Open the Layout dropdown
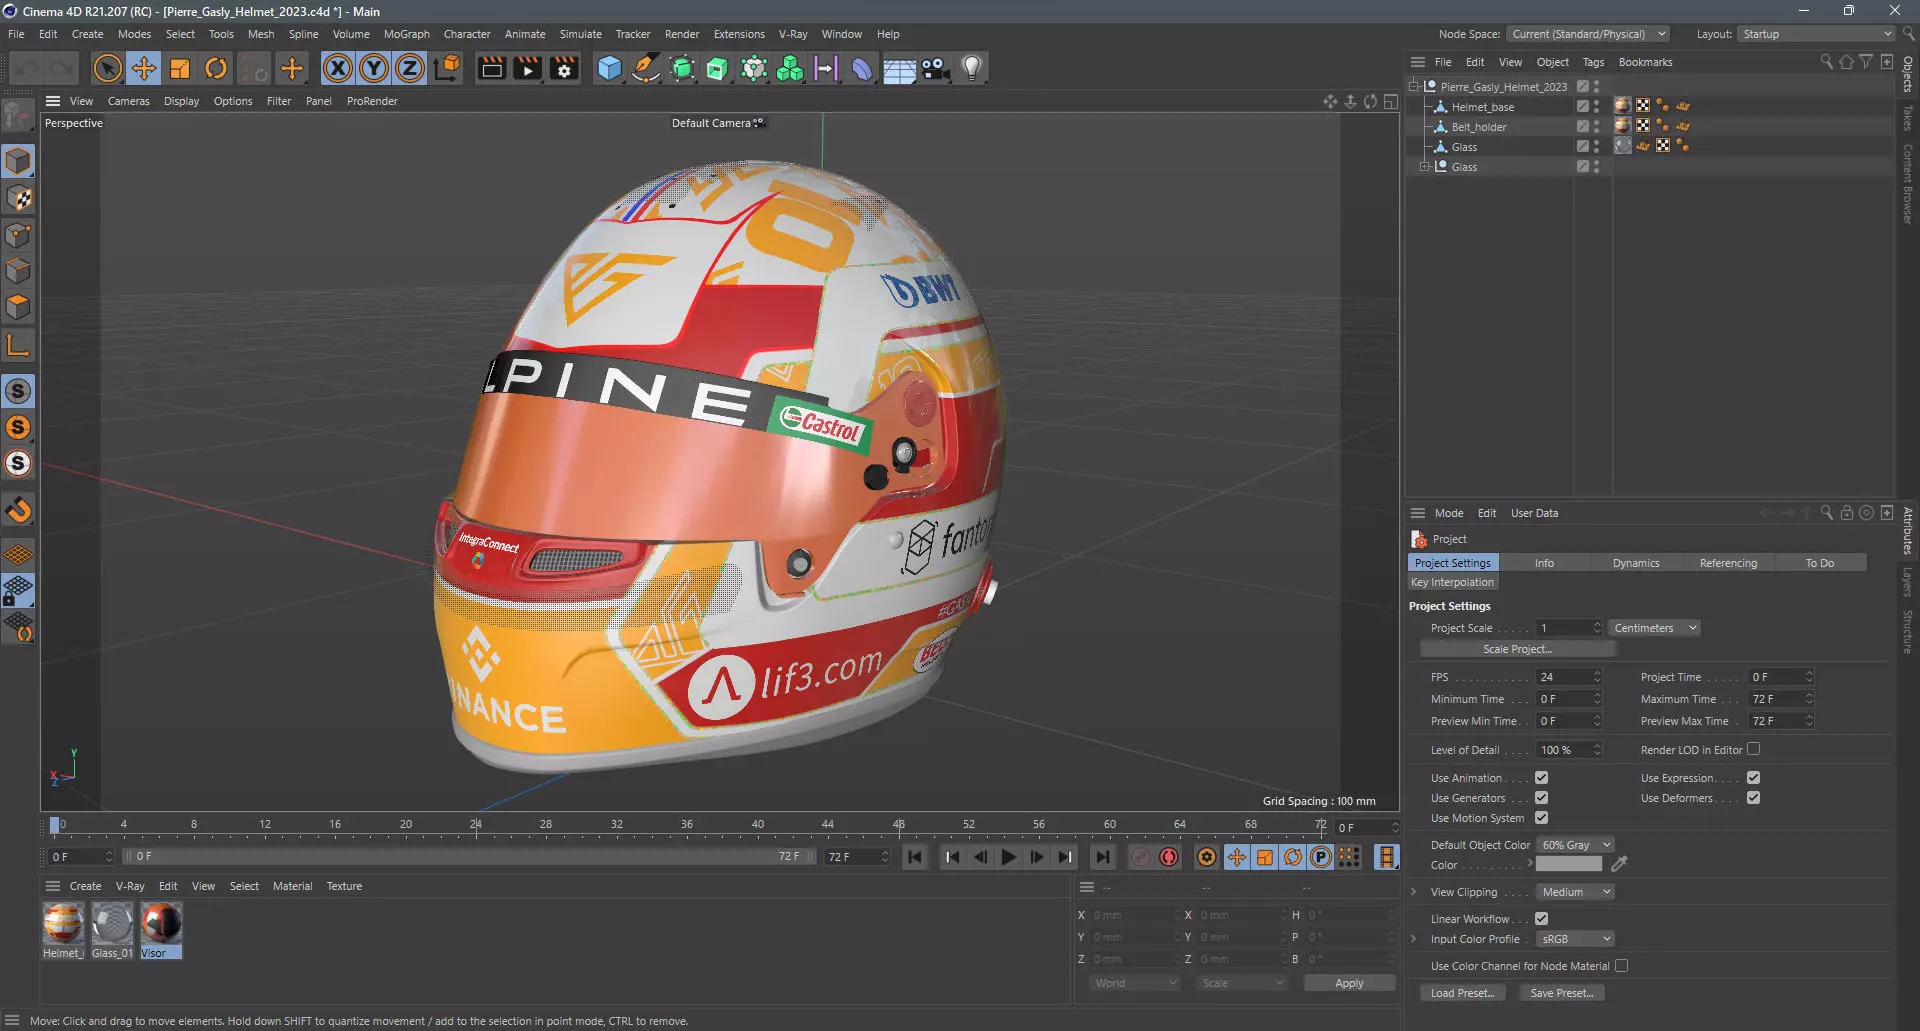The image size is (1920, 1031). [x=1816, y=34]
